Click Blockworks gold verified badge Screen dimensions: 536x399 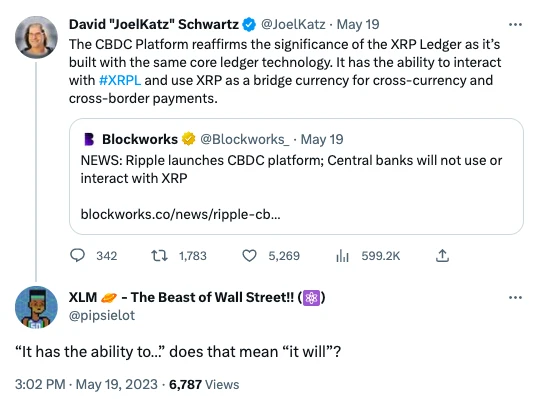(188, 139)
